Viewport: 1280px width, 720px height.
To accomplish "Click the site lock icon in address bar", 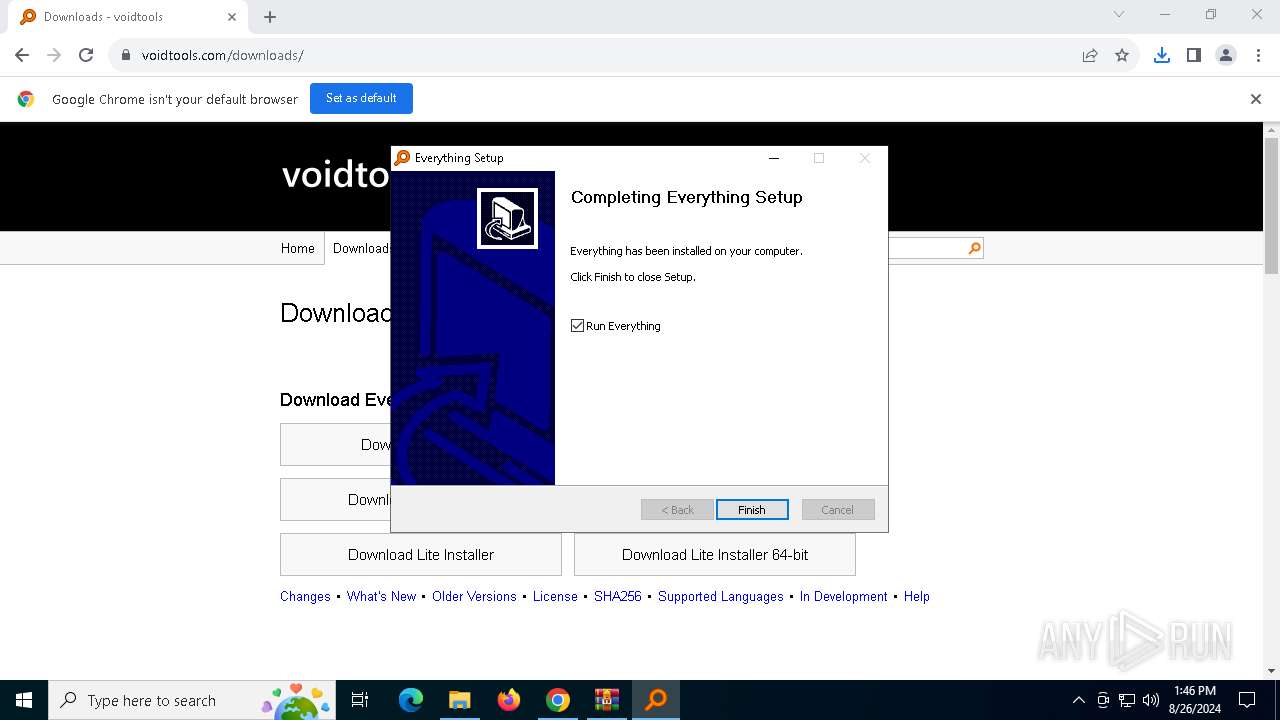I will point(126,55).
